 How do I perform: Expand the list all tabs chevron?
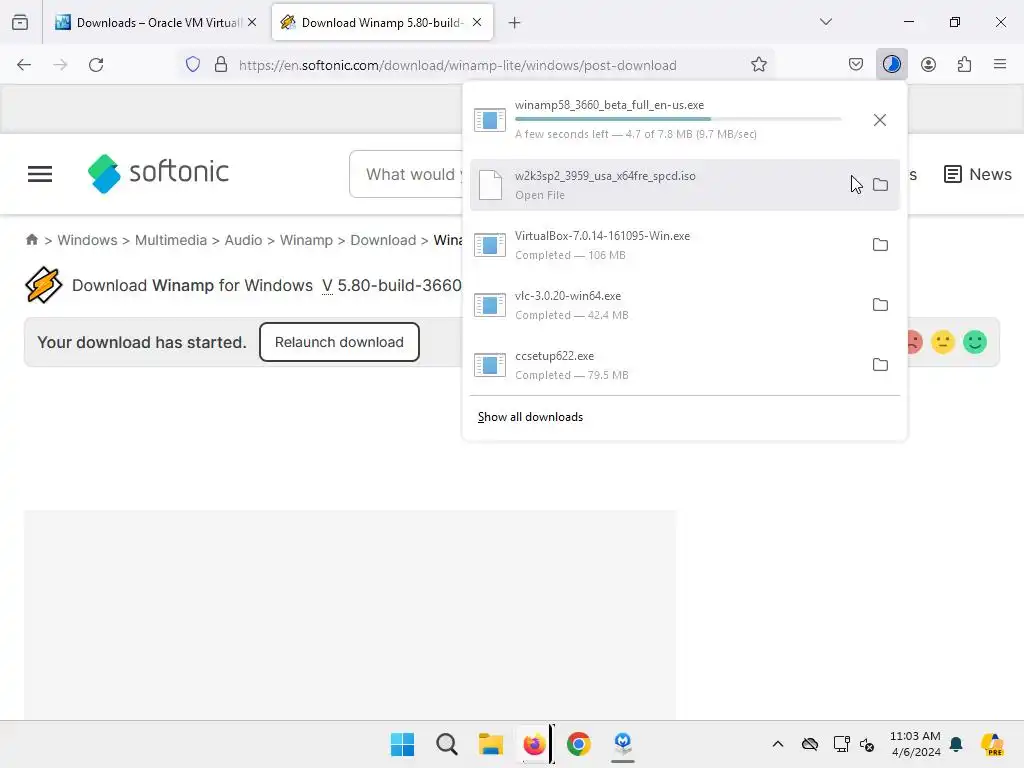tap(826, 22)
